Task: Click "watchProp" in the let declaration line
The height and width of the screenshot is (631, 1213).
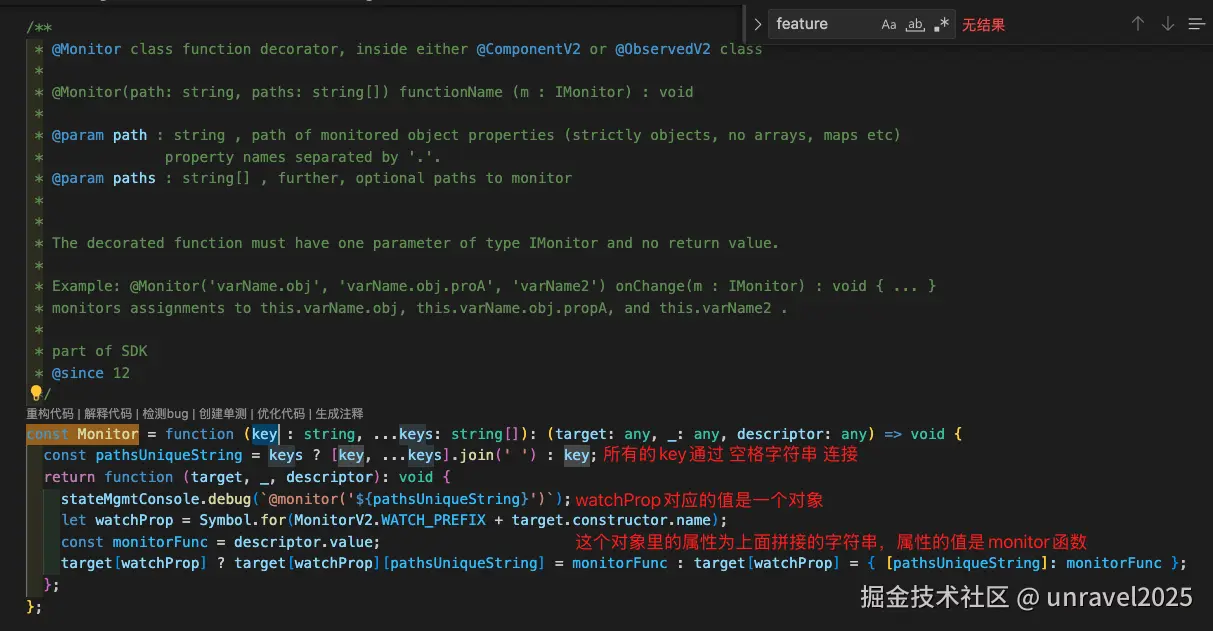Action: [134, 520]
